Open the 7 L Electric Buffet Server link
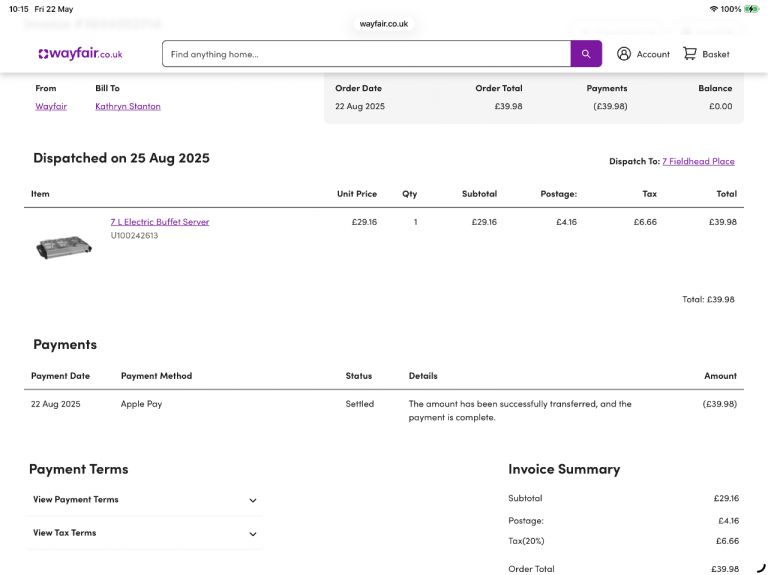The image size is (768, 575). coord(160,222)
